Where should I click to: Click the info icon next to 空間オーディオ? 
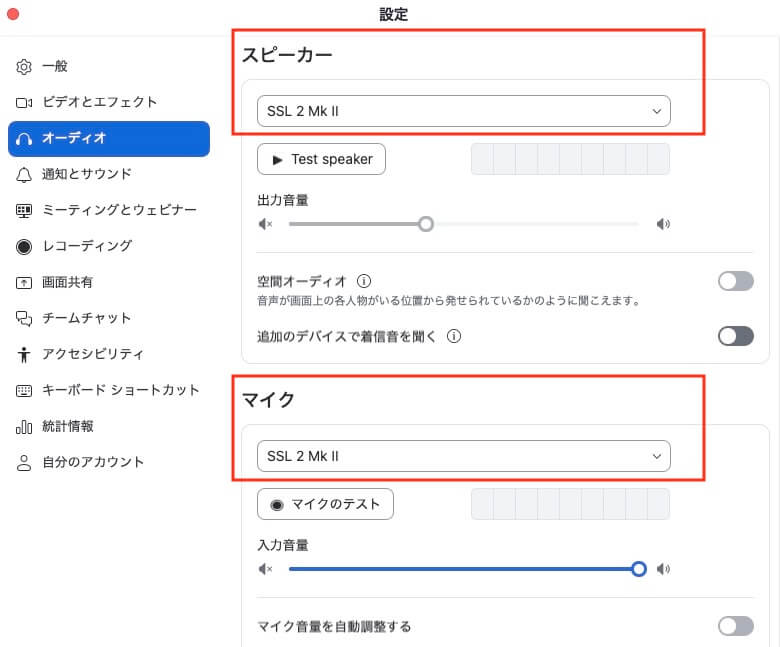(364, 281)
